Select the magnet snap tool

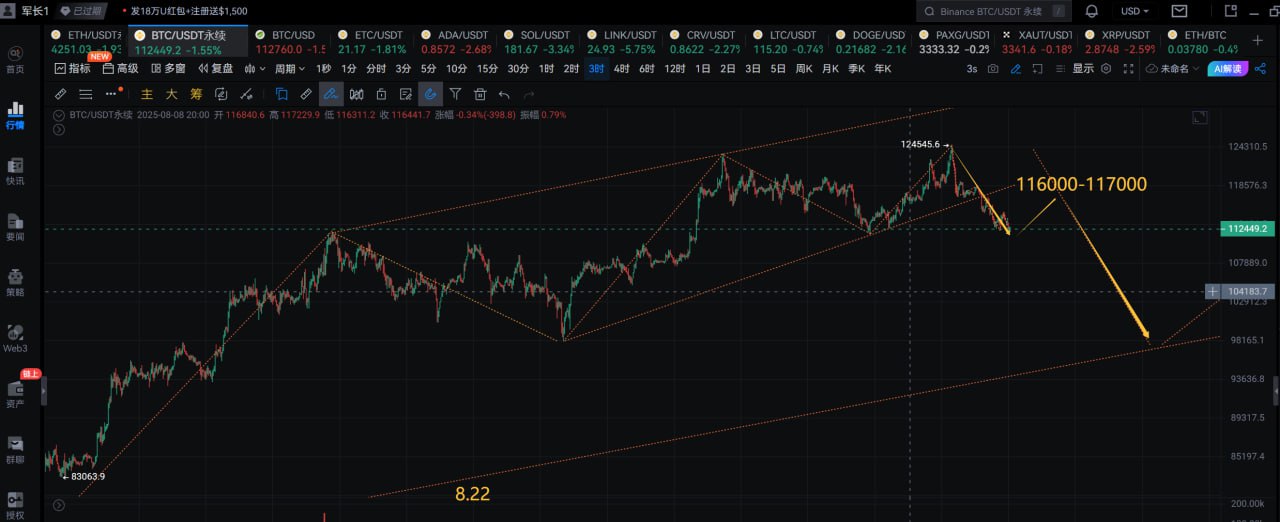point(430,94)
